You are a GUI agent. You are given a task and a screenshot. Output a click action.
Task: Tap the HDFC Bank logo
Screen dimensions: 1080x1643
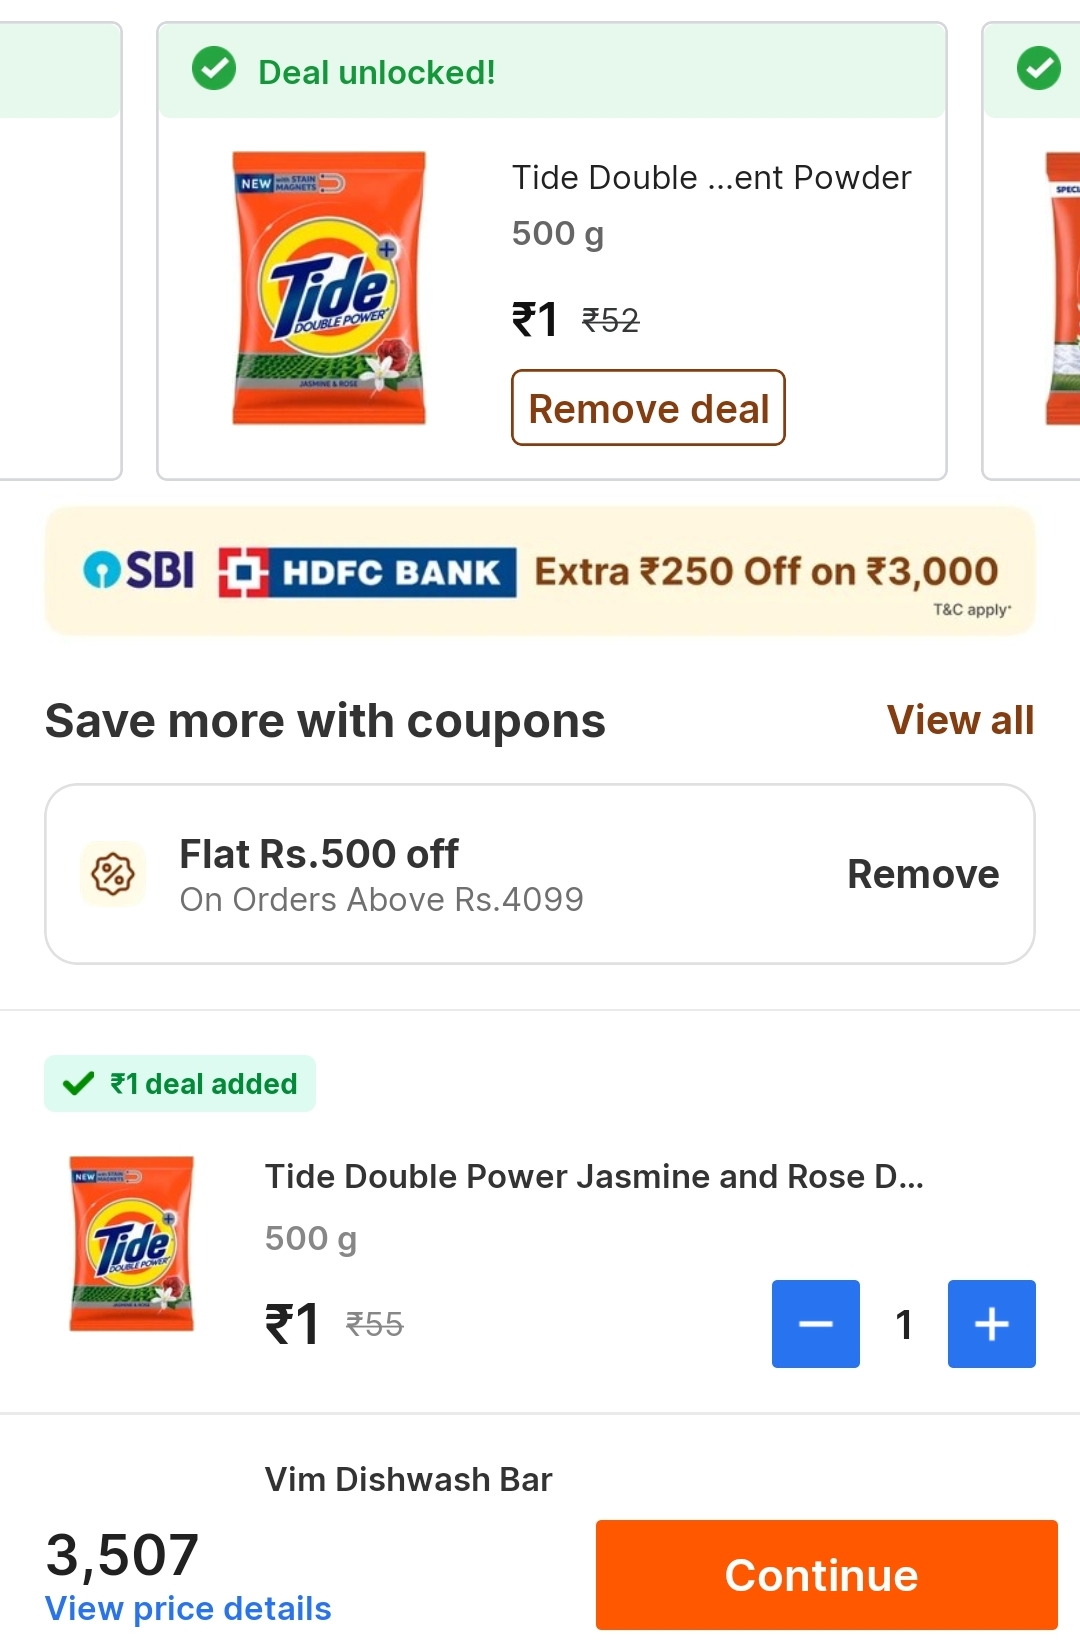point(366,570)
